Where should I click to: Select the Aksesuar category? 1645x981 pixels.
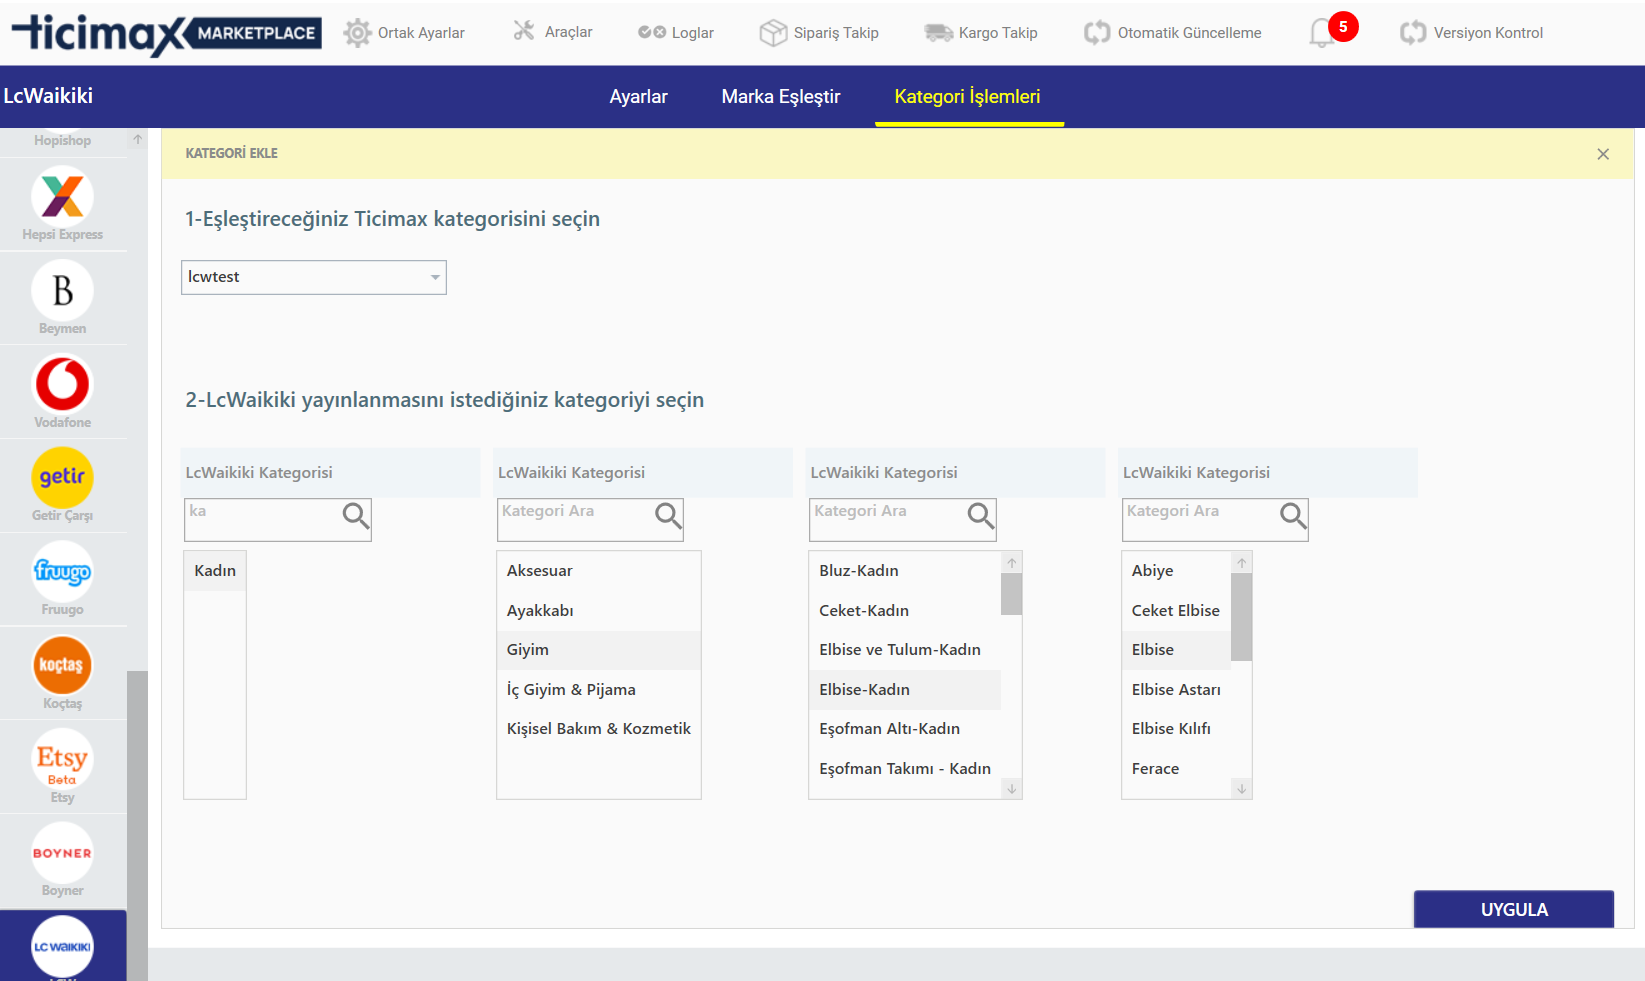point(598,571)
